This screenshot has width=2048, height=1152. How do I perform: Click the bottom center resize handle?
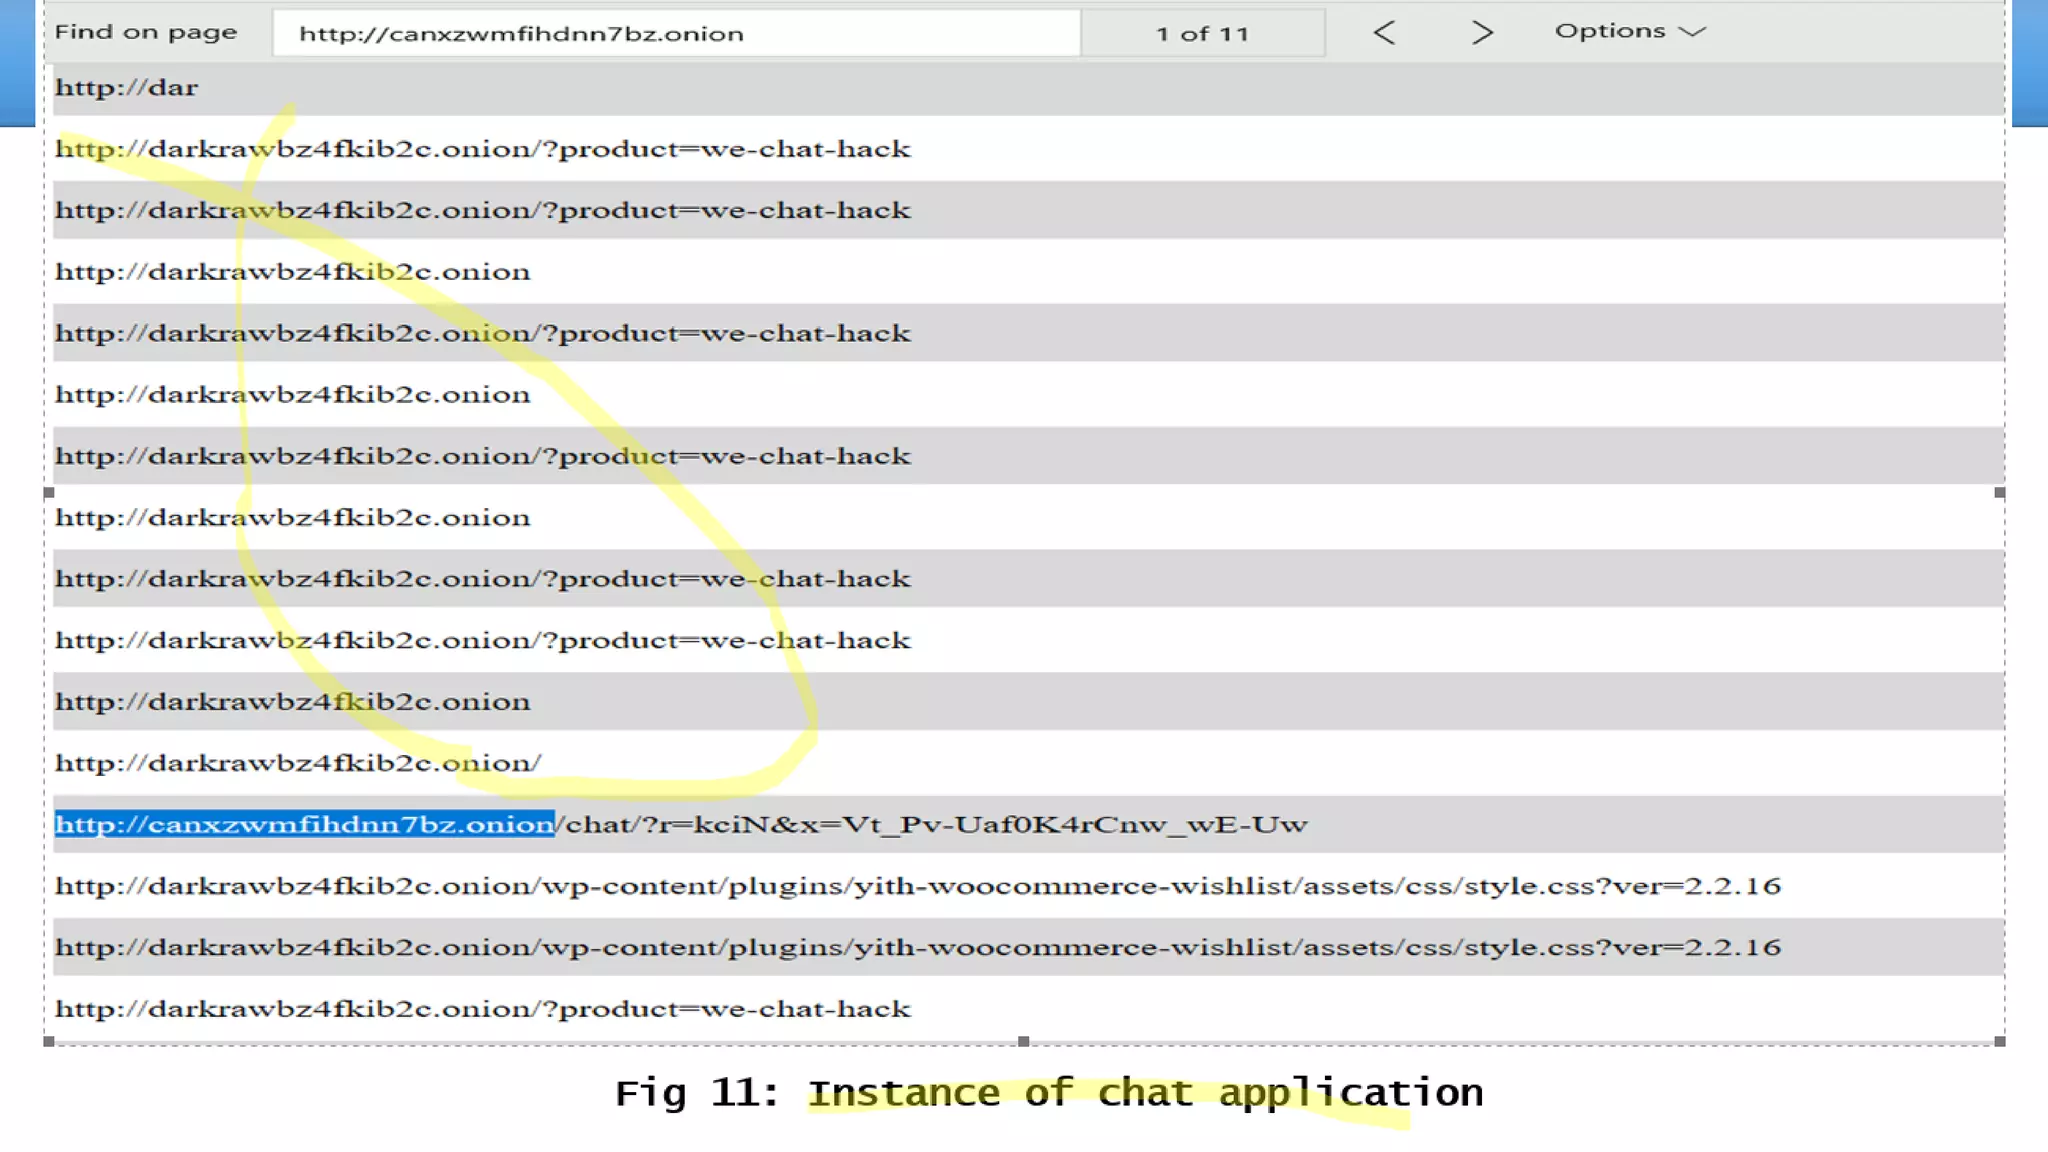point(1023,1041)
